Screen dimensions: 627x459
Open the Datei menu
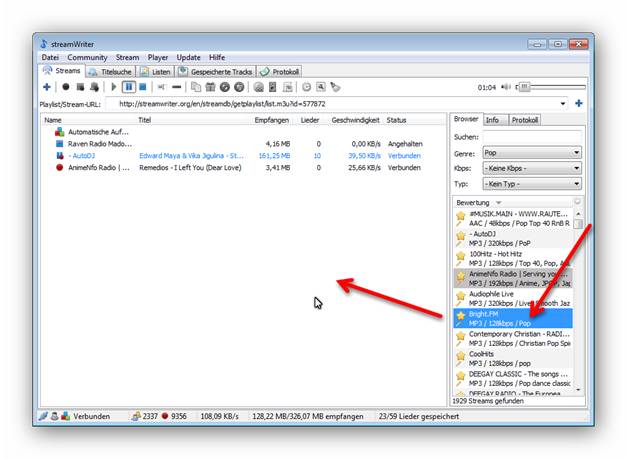[50, 58]
